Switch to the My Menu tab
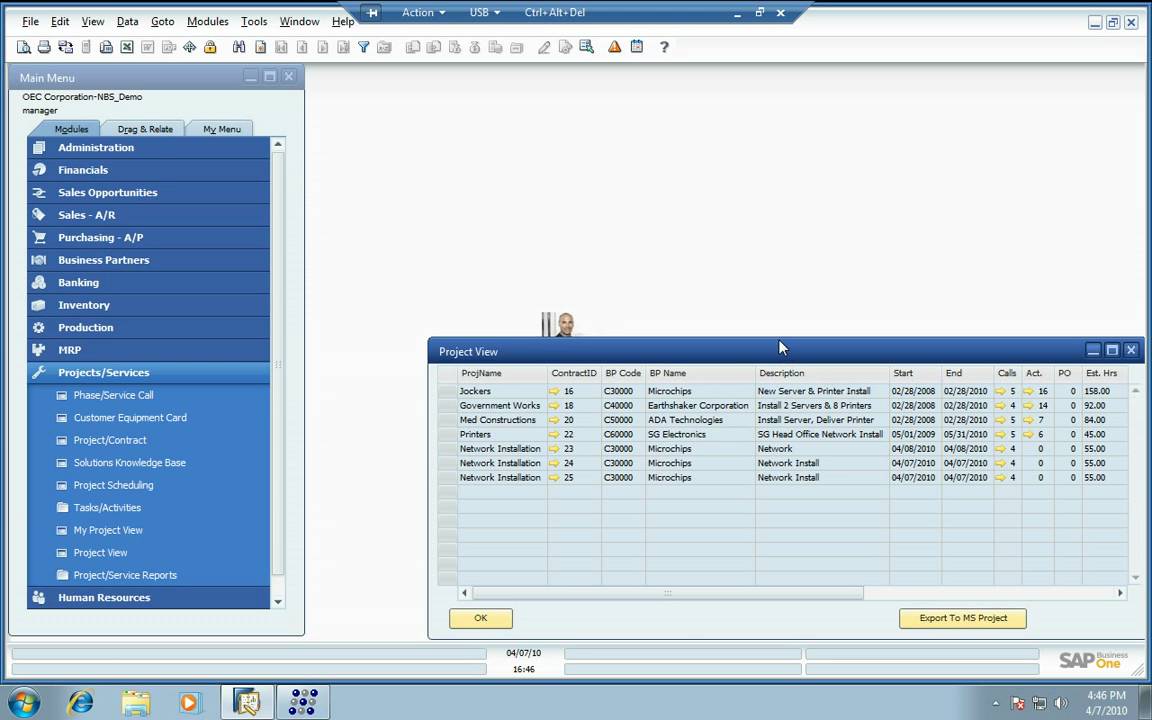 point(222,129)
